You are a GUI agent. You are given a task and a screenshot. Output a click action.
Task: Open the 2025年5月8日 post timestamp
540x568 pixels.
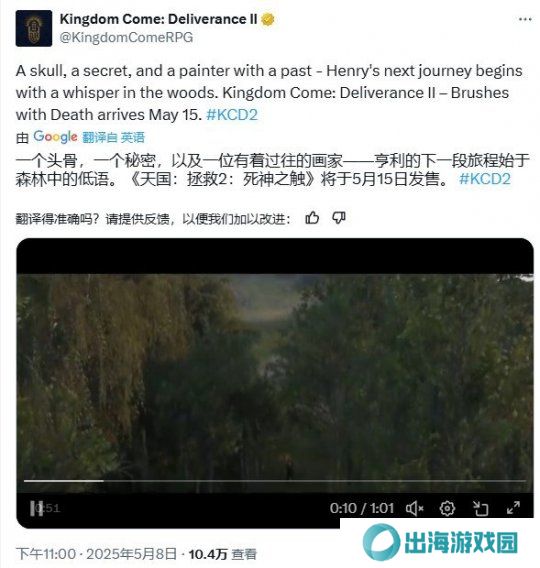tap(131, 554)
